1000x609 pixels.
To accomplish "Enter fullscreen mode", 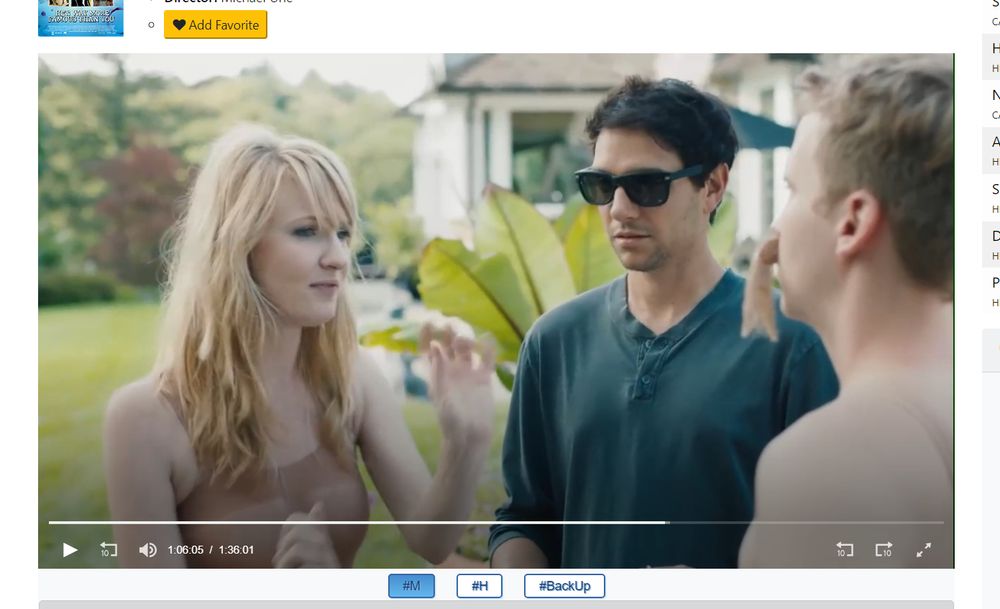I will [x=923, y=550].
